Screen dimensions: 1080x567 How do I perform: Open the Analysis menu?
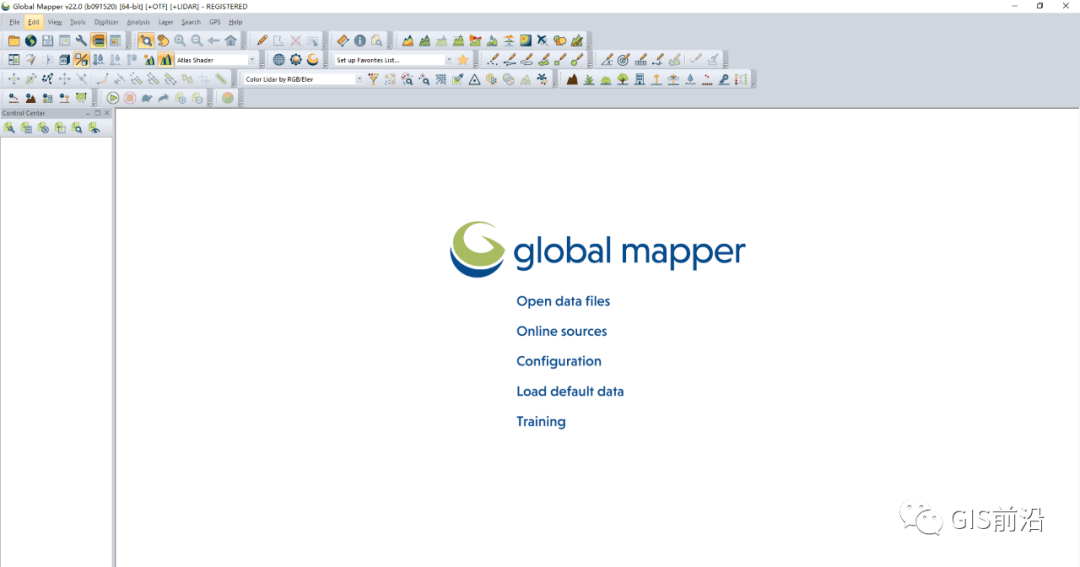[138, 22]
